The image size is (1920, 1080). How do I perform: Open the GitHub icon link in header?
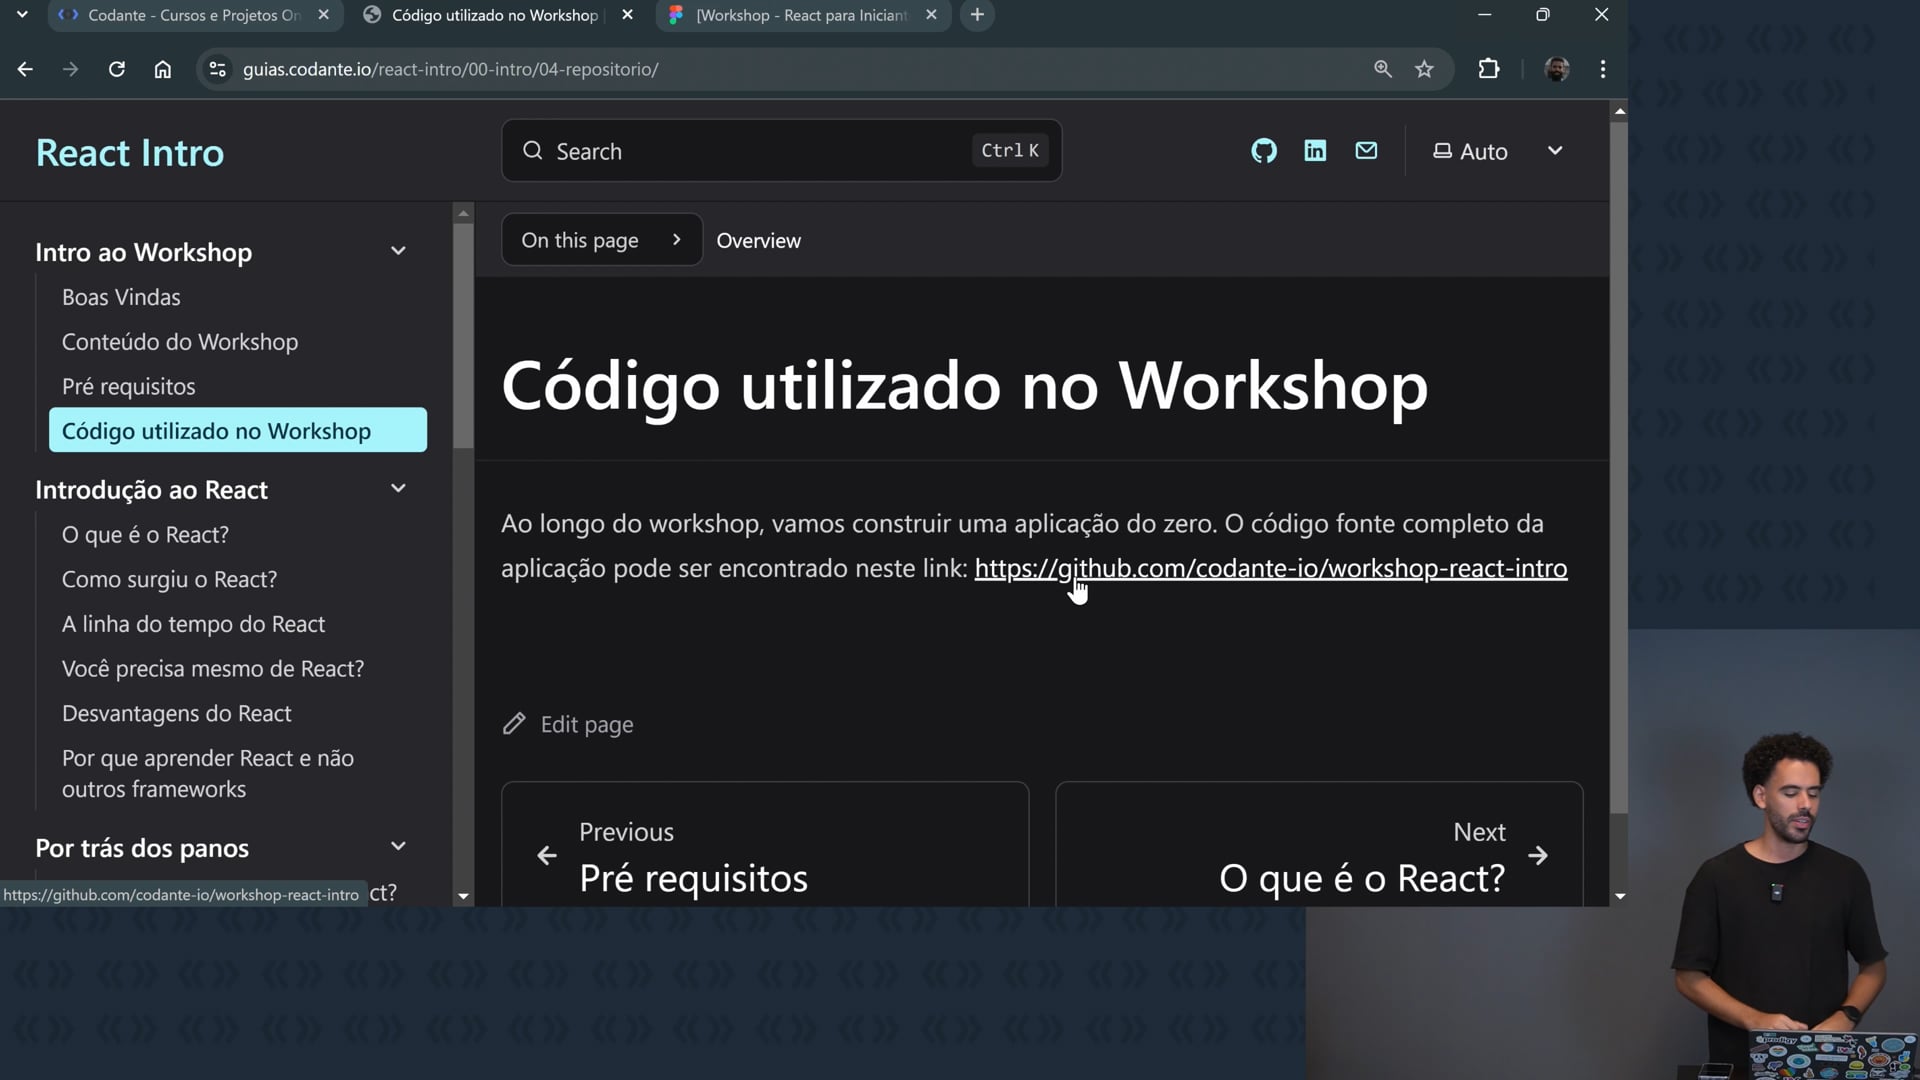1264,151
